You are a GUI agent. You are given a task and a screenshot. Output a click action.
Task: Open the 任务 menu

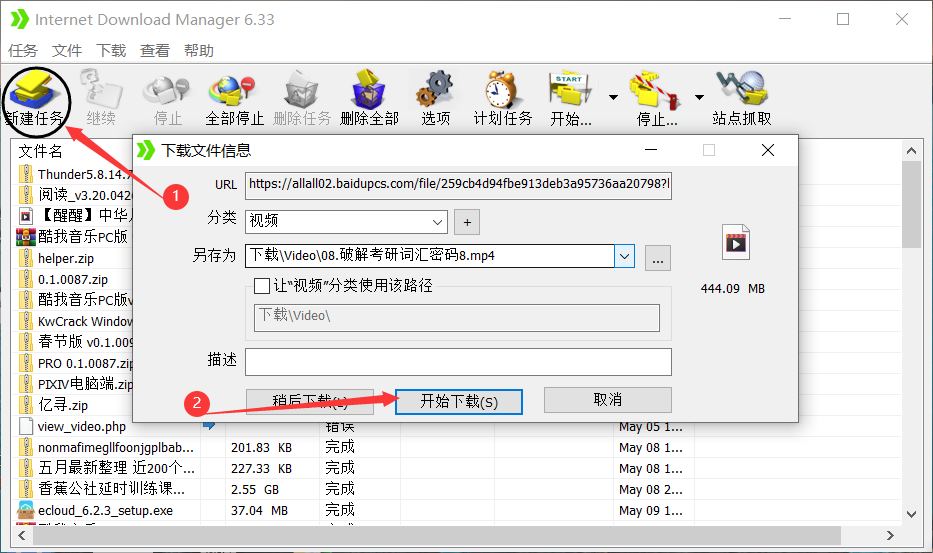tap(23, 51)
